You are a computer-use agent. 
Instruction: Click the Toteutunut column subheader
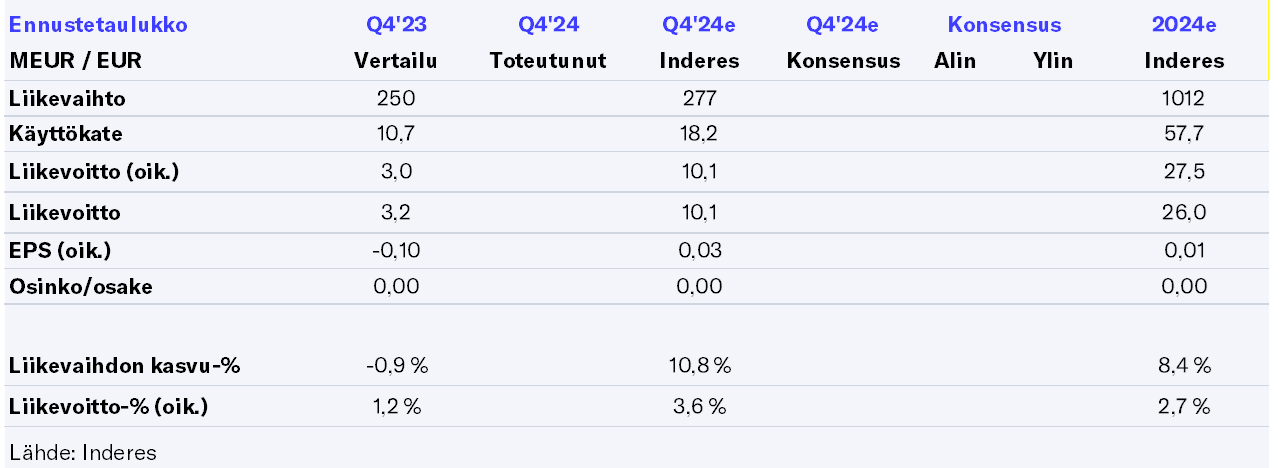(x=548, y=61)
